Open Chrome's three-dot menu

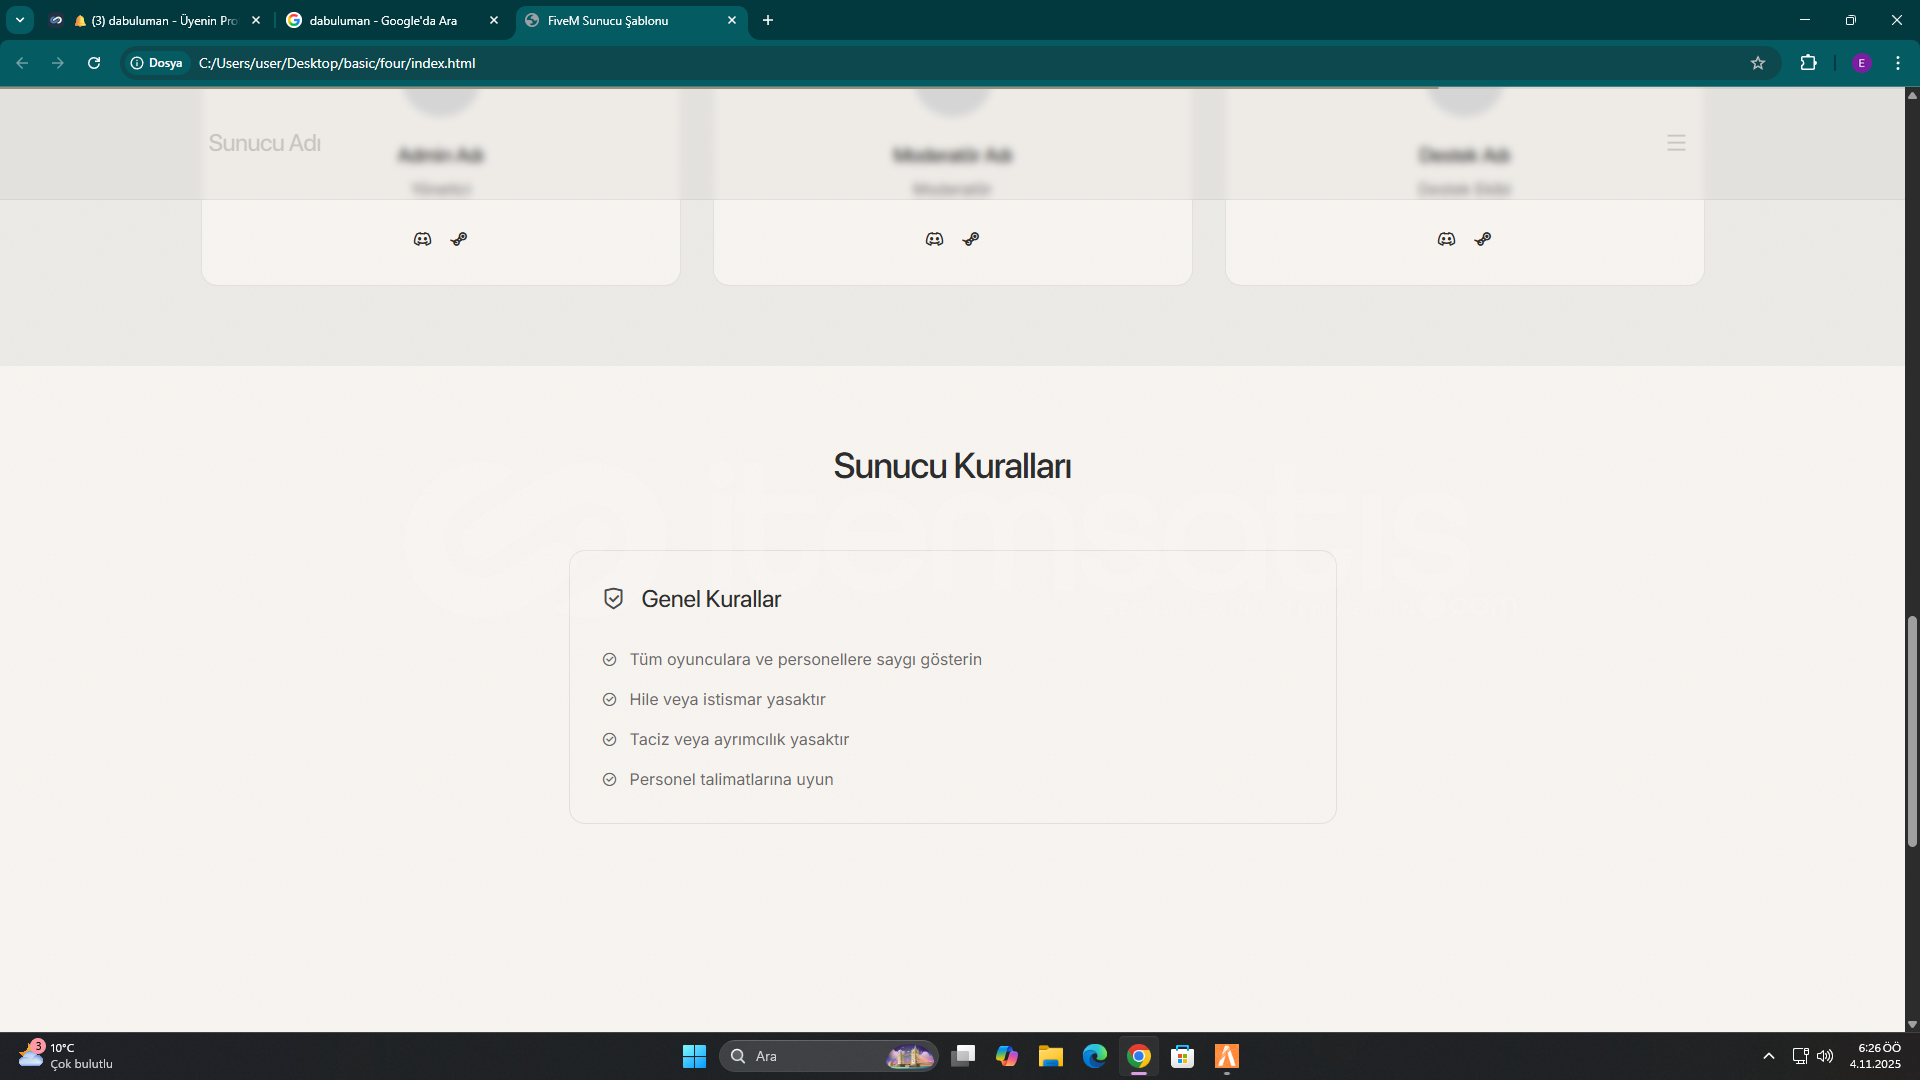pos(1898,63)
